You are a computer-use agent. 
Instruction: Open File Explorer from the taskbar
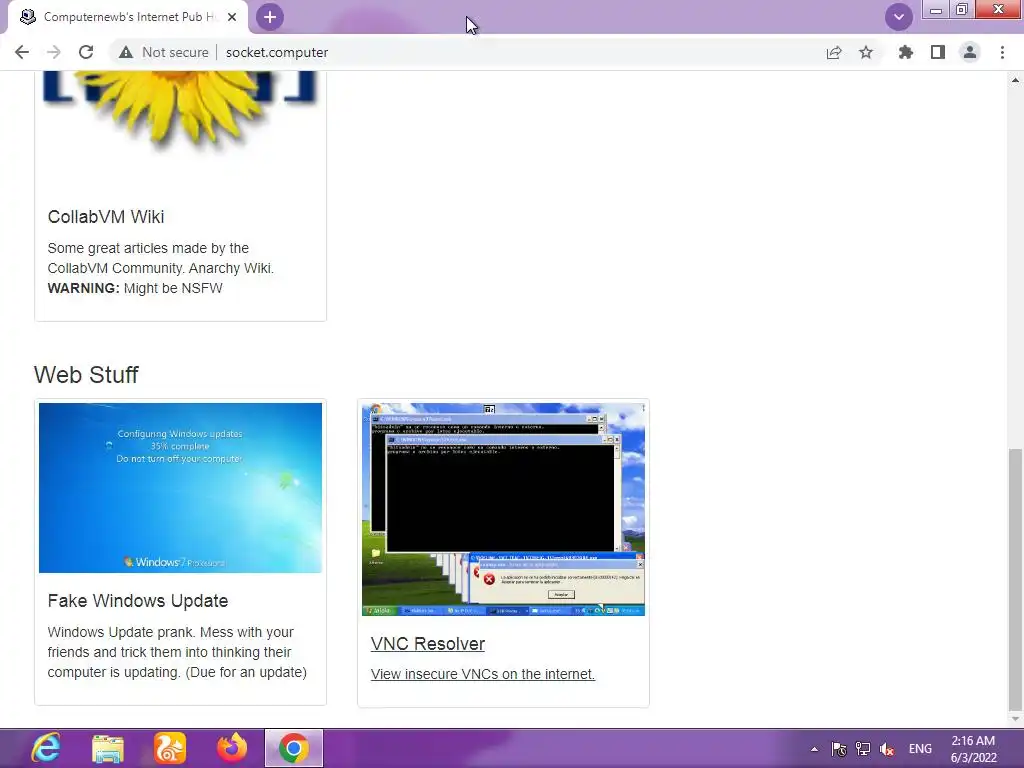point(108,748)
